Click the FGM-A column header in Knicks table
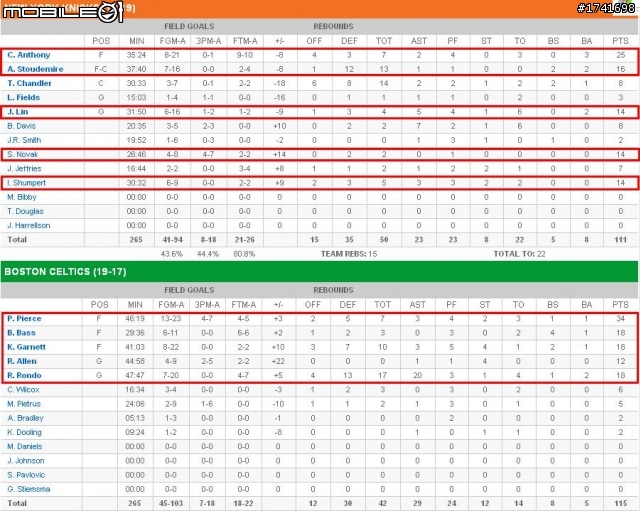 click(x=172, y=41)
